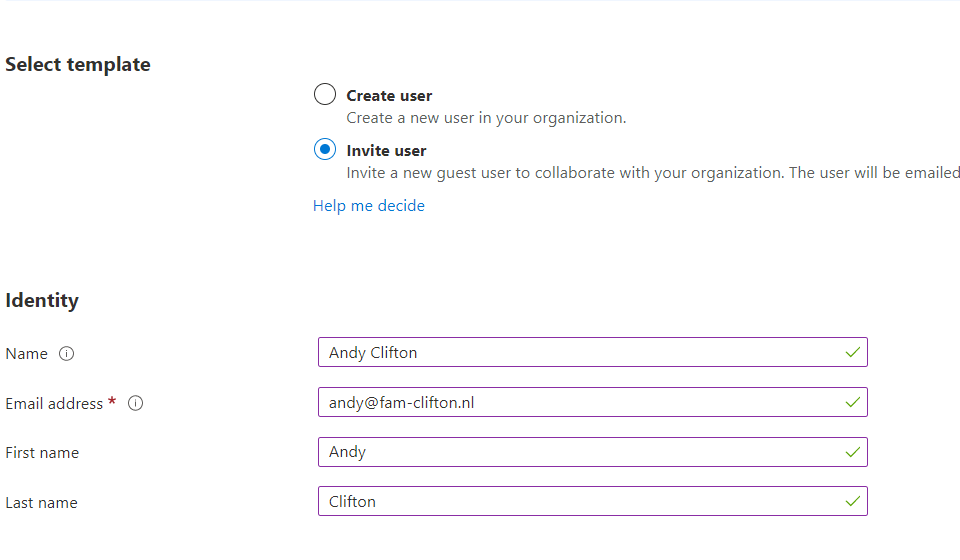
Task: Select the Invite user radio button
Action: 325,150
